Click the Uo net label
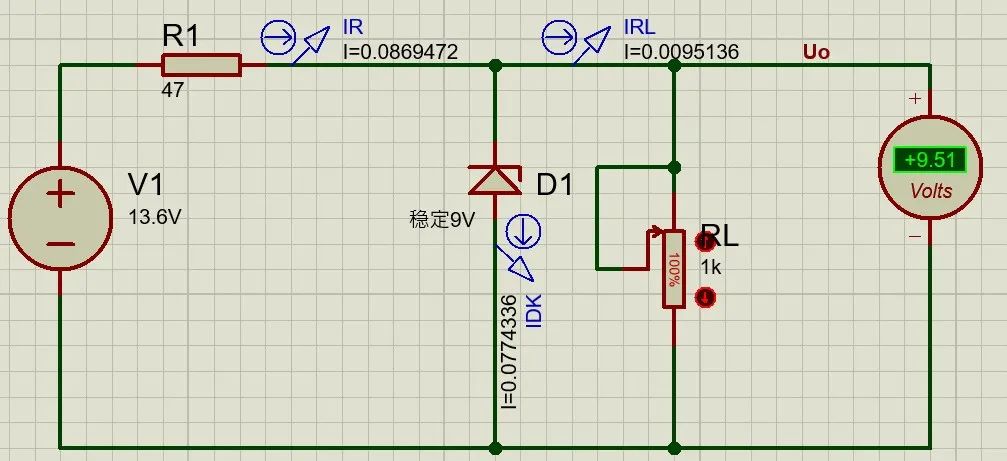1007x461 pixels. pos(816,52)
